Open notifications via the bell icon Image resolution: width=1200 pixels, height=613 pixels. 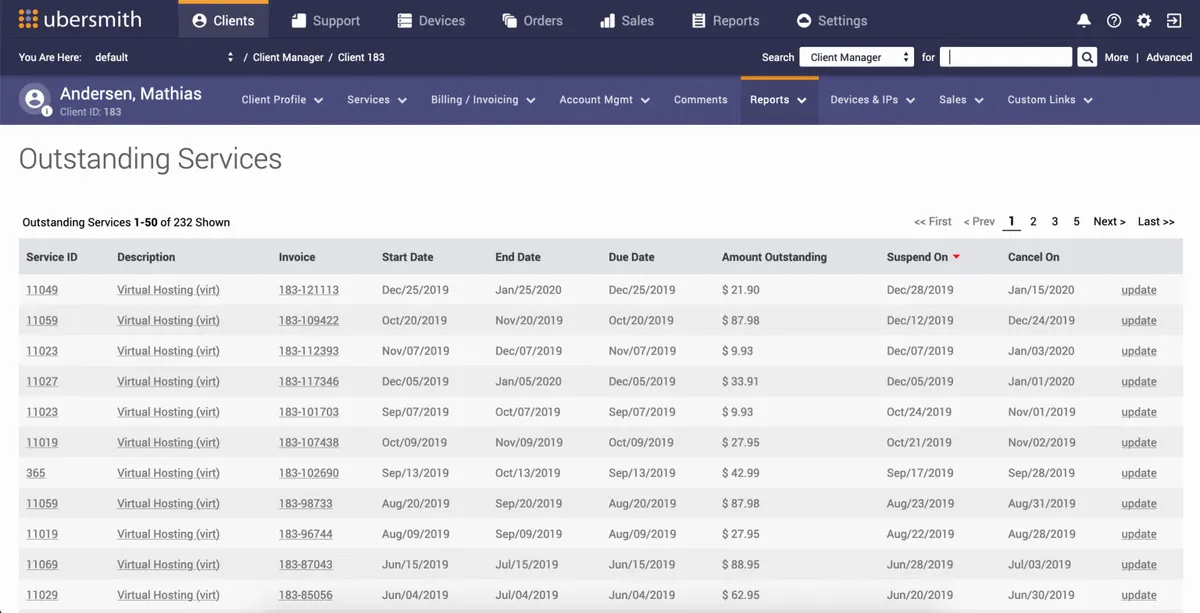(1083, 19)
